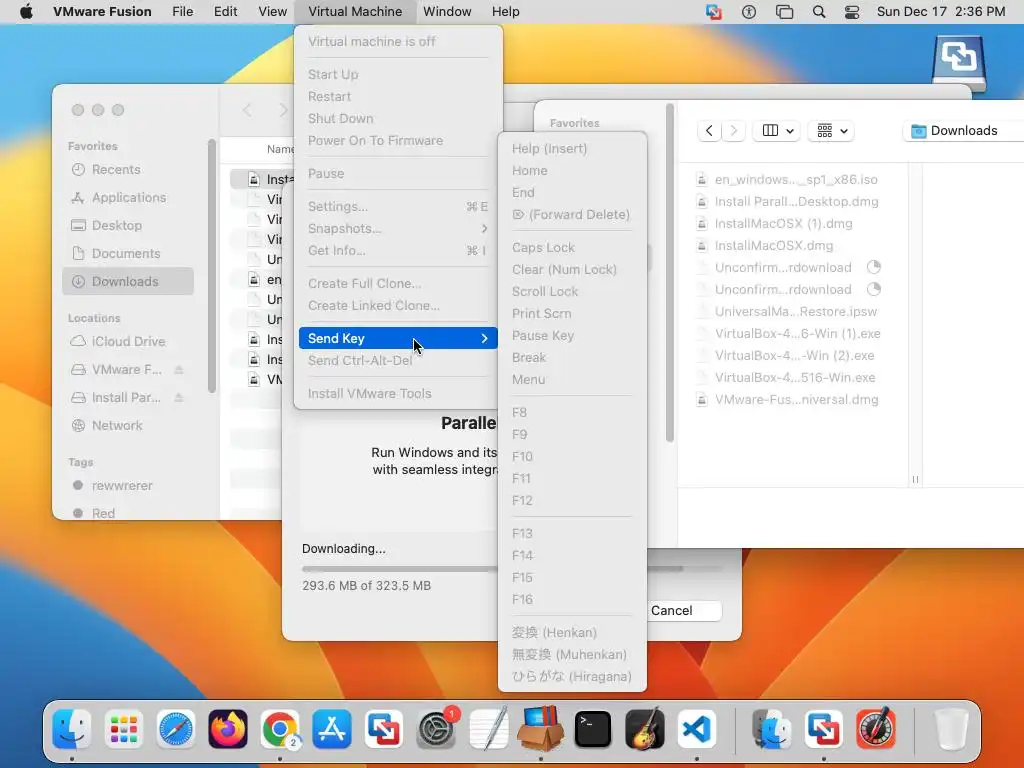Launch Visual Studio Code from dock
This screenshot has height=768, width=1024.
pos(697,729)
